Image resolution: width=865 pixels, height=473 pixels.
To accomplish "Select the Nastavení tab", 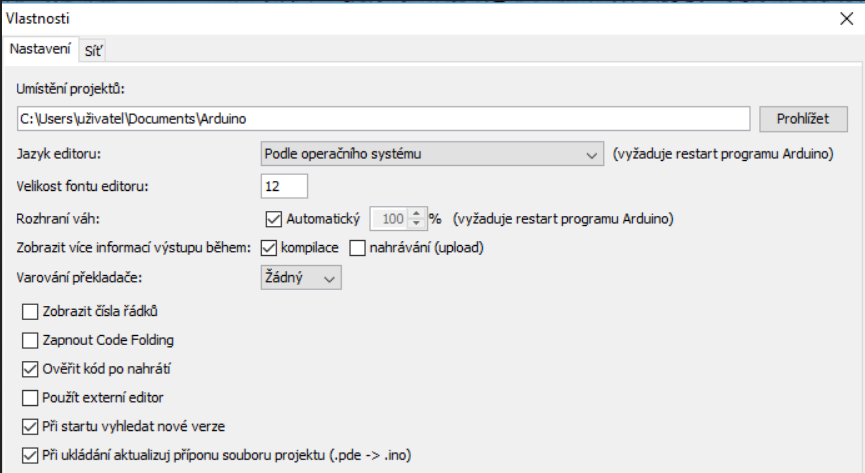I will [x=40, y=49].
